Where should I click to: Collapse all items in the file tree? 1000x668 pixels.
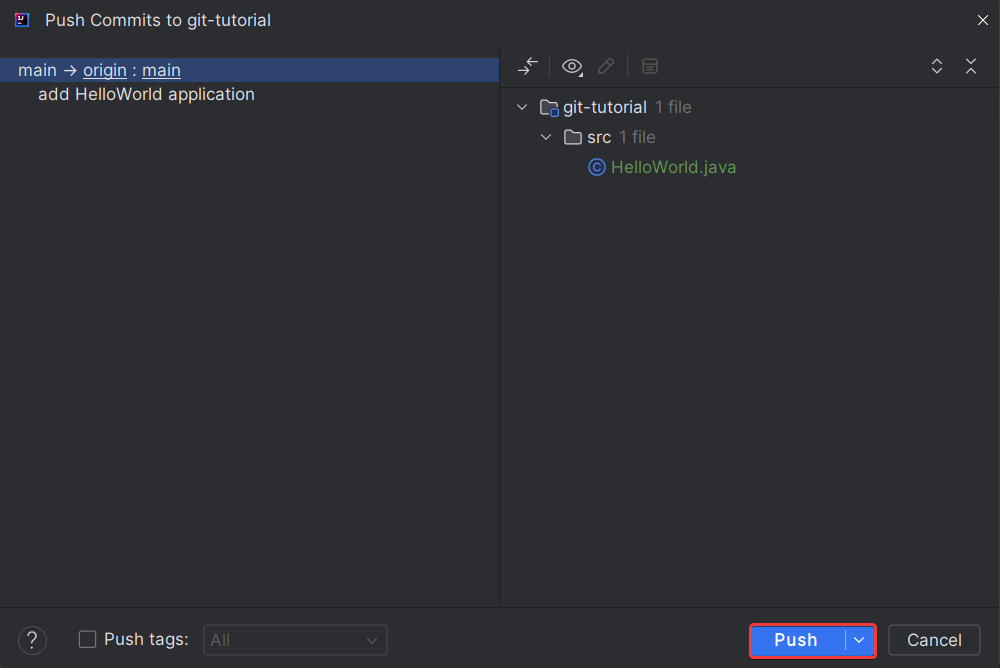point(971,66)
